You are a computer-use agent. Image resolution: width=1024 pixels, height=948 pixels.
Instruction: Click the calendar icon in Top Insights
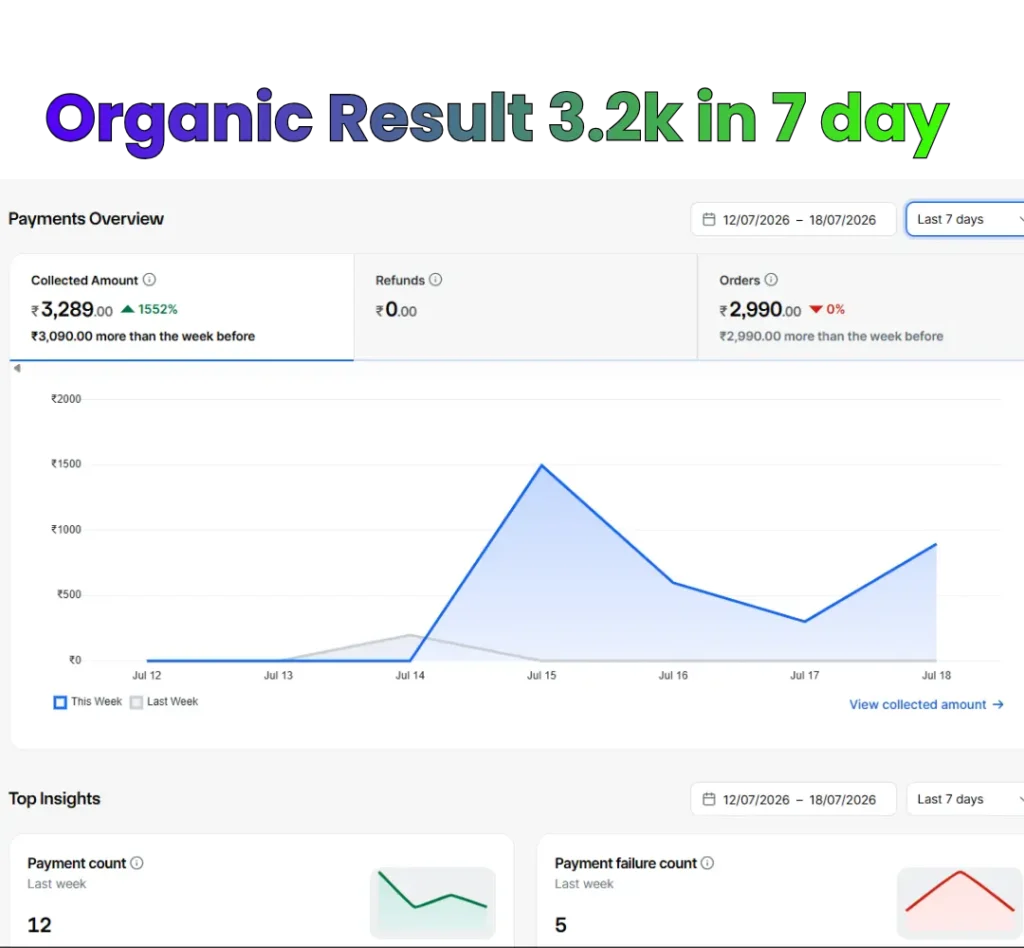[709, 799]
